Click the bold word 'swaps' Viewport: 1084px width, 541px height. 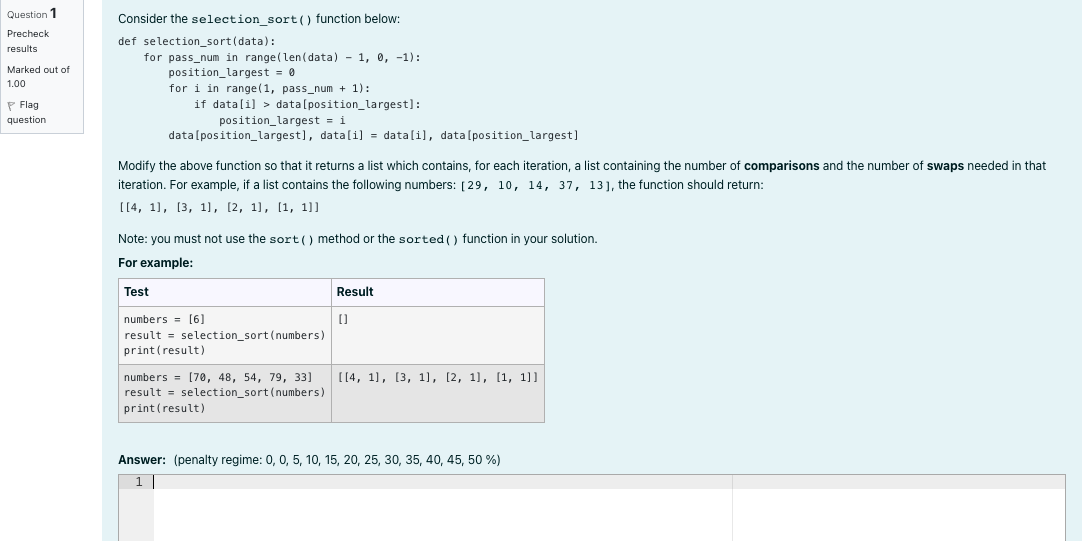coord(945,166)
